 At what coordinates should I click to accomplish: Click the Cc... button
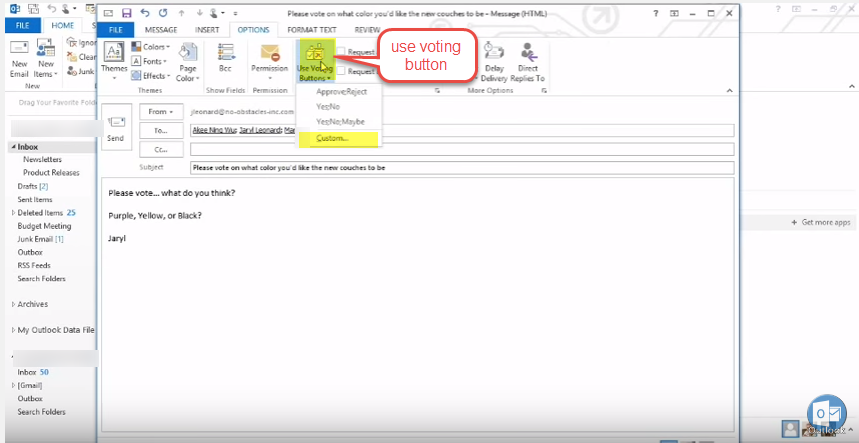161,149
